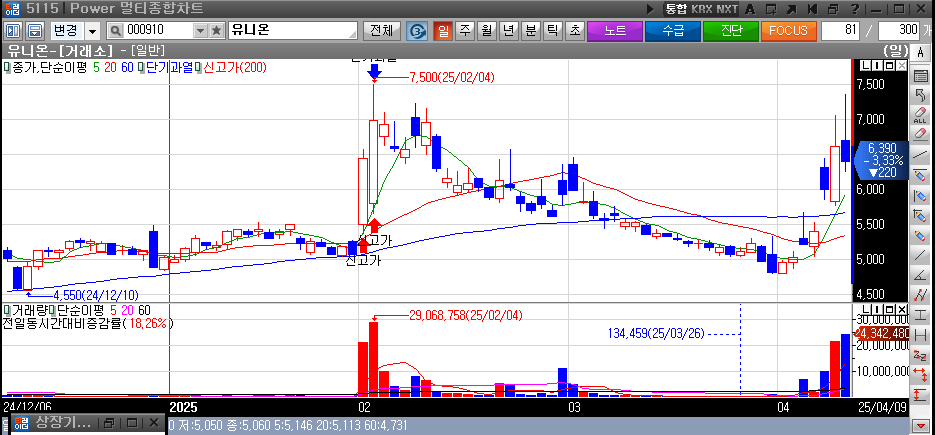Click the stock name field 유니온

coord(293,31)
